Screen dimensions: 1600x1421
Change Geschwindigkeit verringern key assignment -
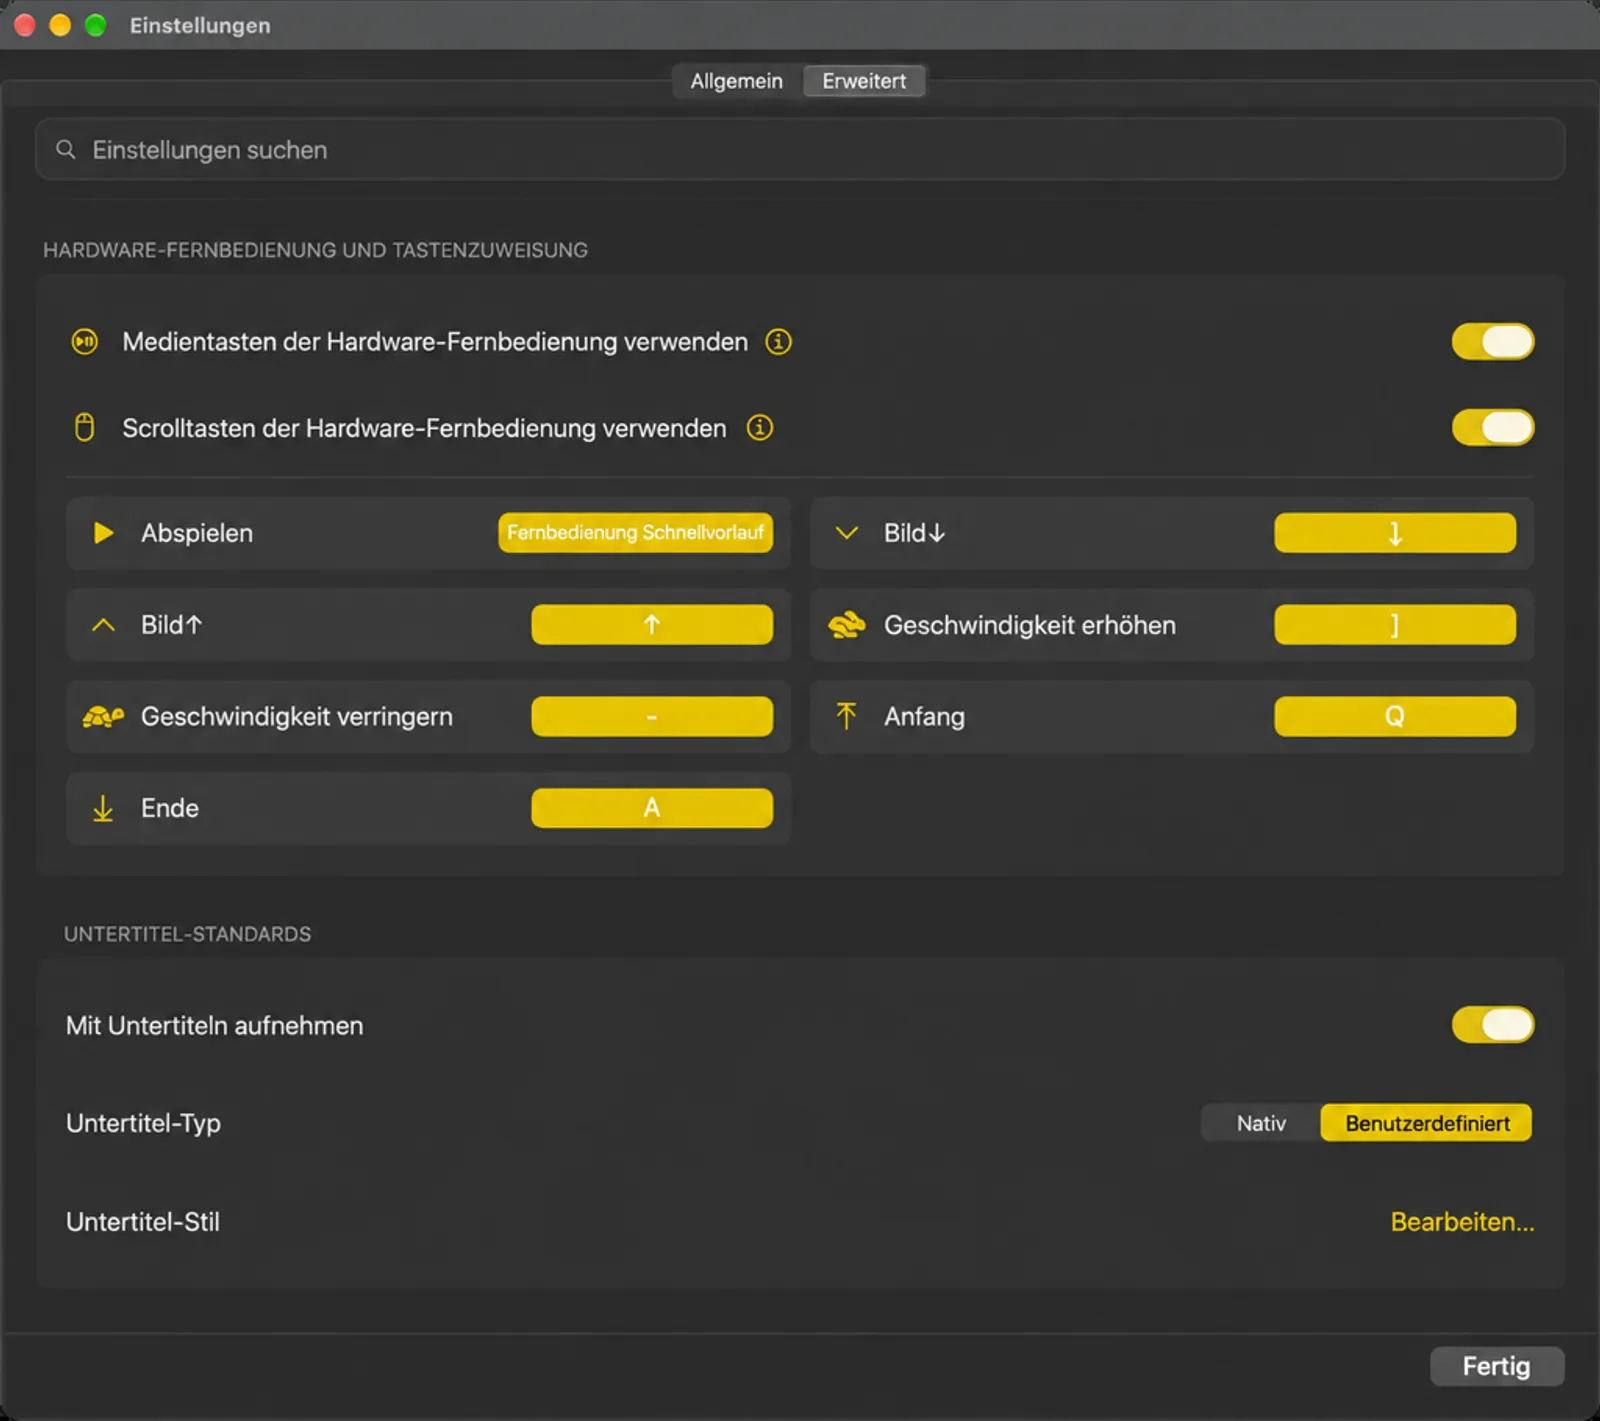point(652,717)
